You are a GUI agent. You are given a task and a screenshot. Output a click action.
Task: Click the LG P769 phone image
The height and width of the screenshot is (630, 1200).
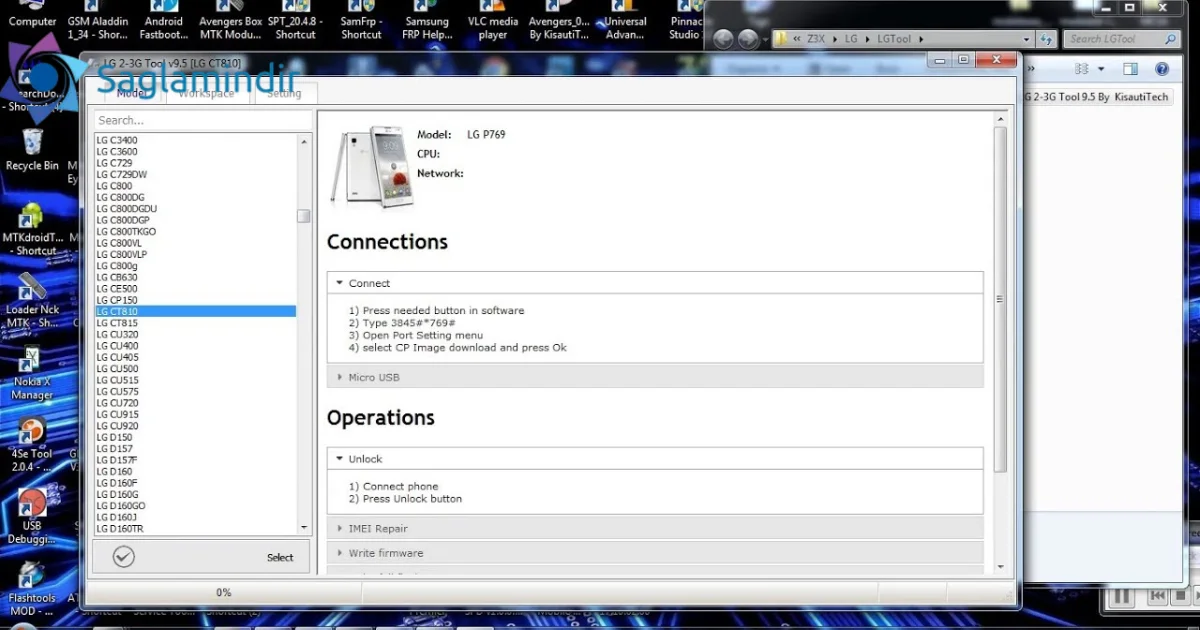coord(371,166)
